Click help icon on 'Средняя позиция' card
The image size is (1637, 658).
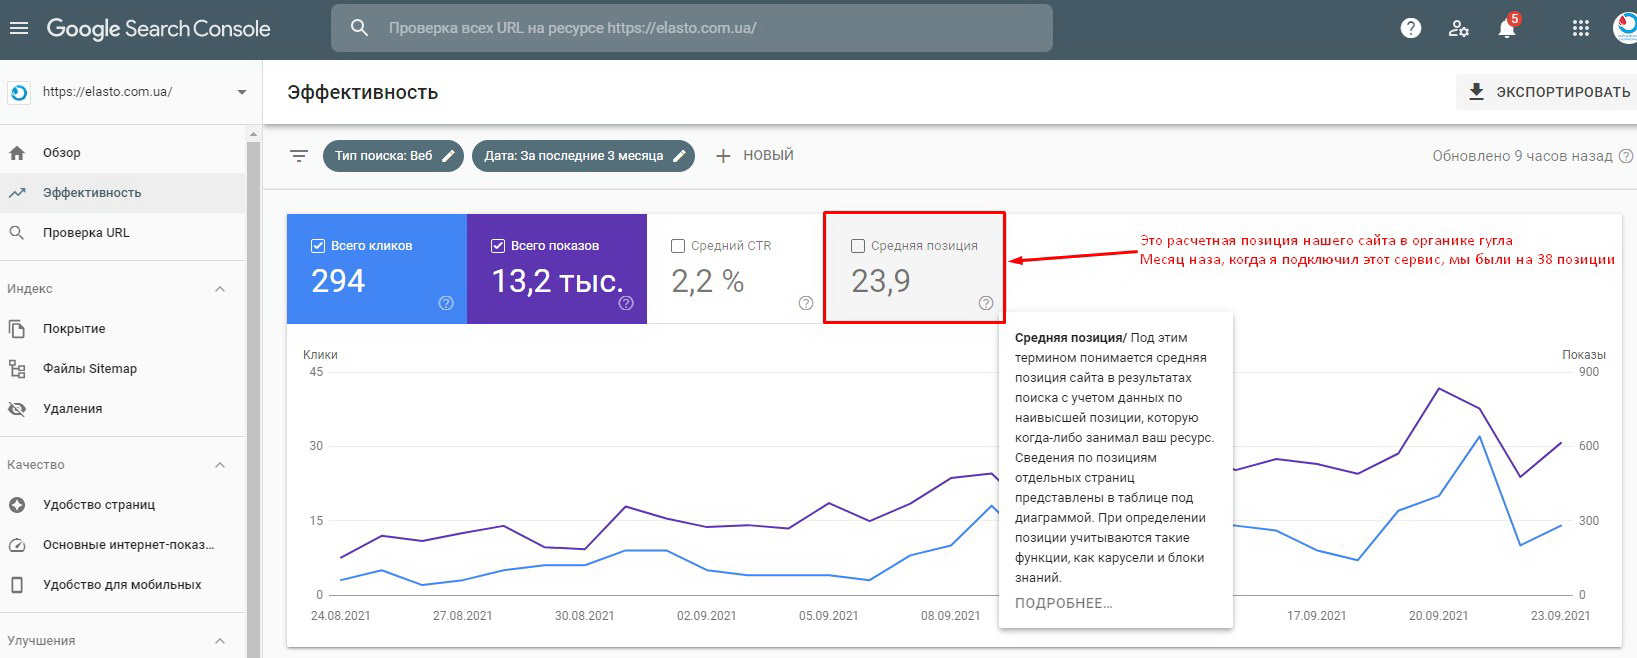point(986,303)
